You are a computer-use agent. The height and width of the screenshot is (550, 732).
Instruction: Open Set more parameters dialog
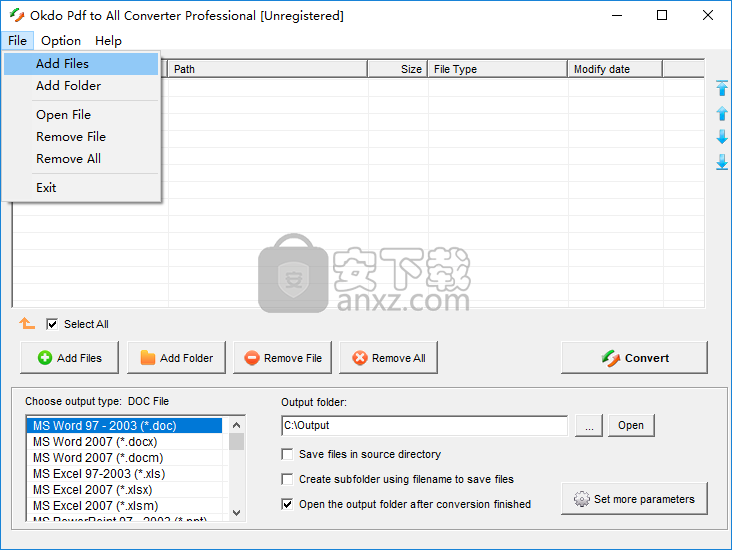634,499
